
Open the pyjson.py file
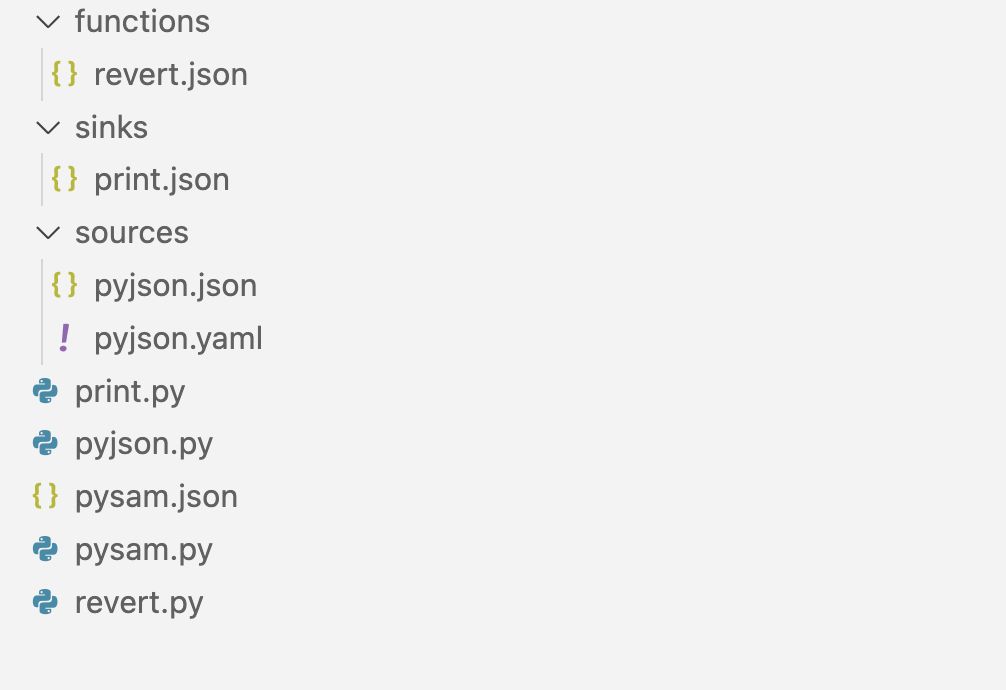[x=143, y=443]
